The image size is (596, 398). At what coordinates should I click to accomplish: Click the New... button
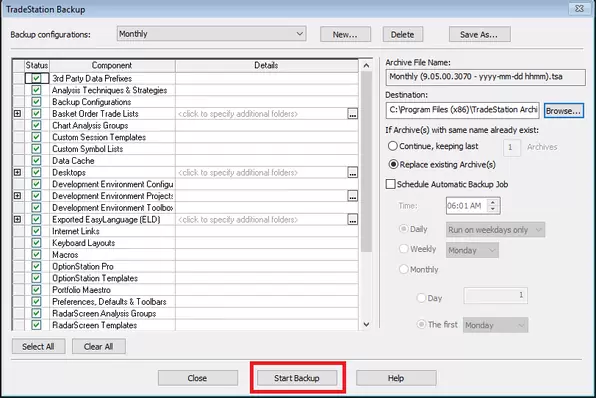pyautogui.click(x=345, y=35)
